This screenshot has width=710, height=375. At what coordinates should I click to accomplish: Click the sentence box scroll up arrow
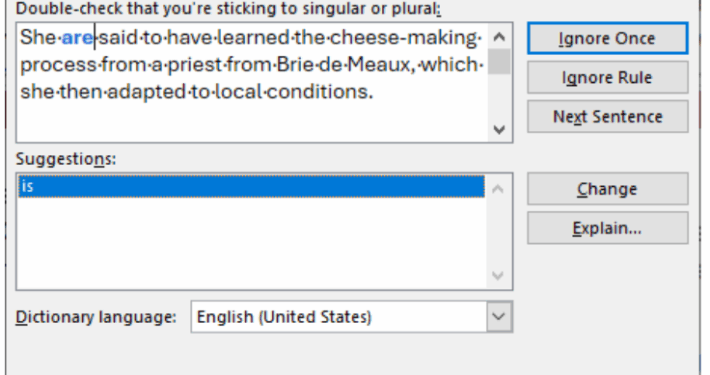(499, 37)
